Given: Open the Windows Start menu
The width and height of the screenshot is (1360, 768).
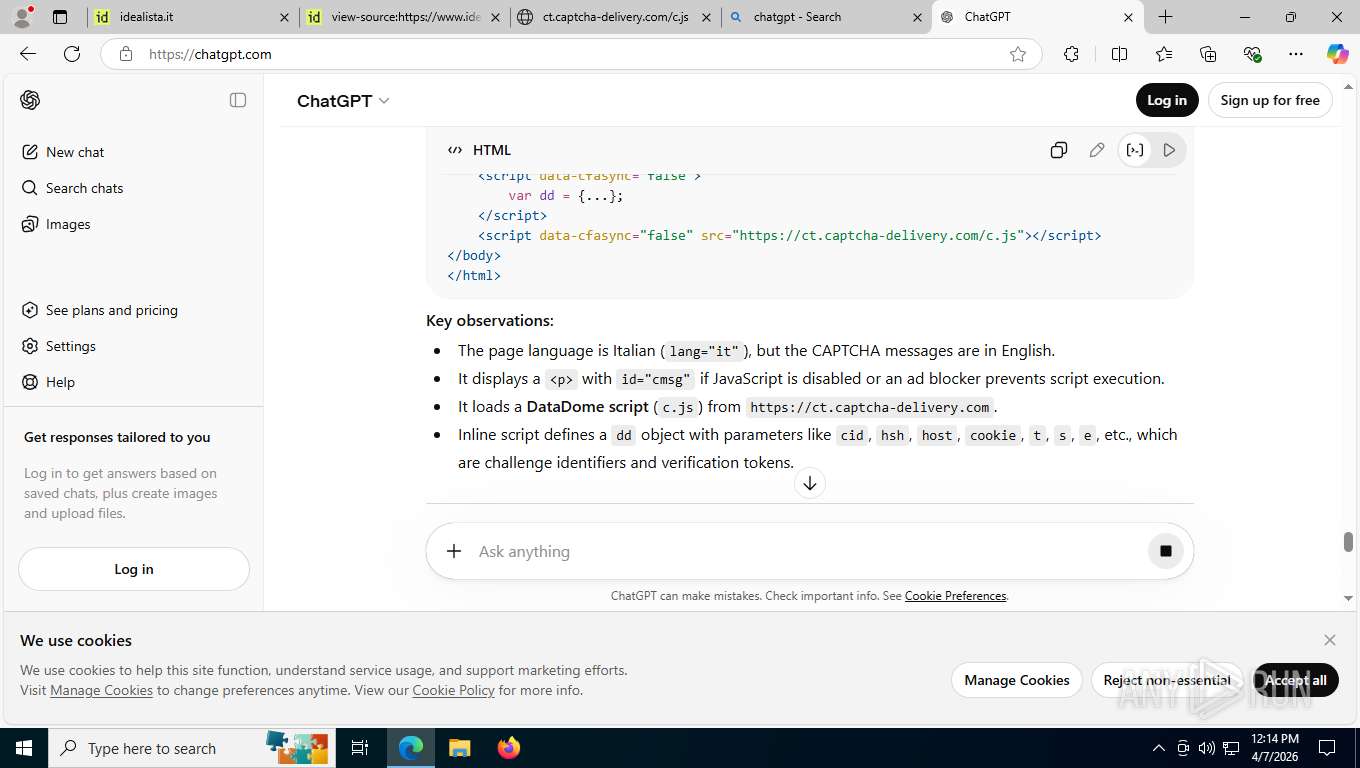Looking at the screenshot, I should pyautogui.click(x=24, y=748).
